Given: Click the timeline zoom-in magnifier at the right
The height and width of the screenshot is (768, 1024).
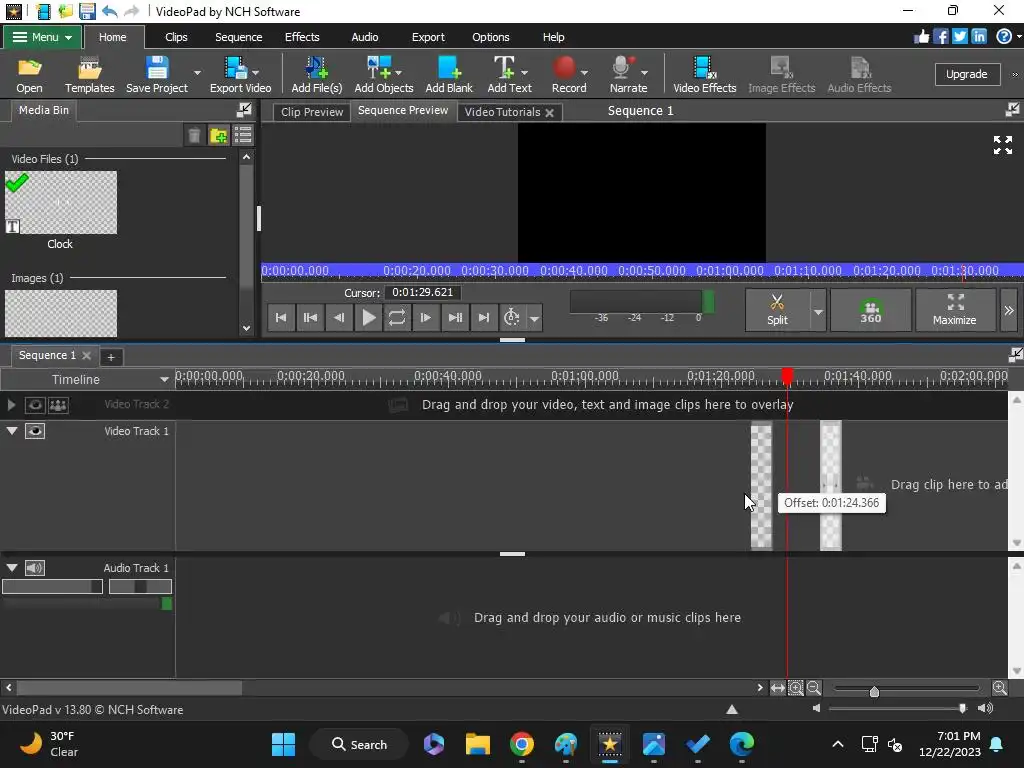Looking at the screenshot, I should (999, 688).
